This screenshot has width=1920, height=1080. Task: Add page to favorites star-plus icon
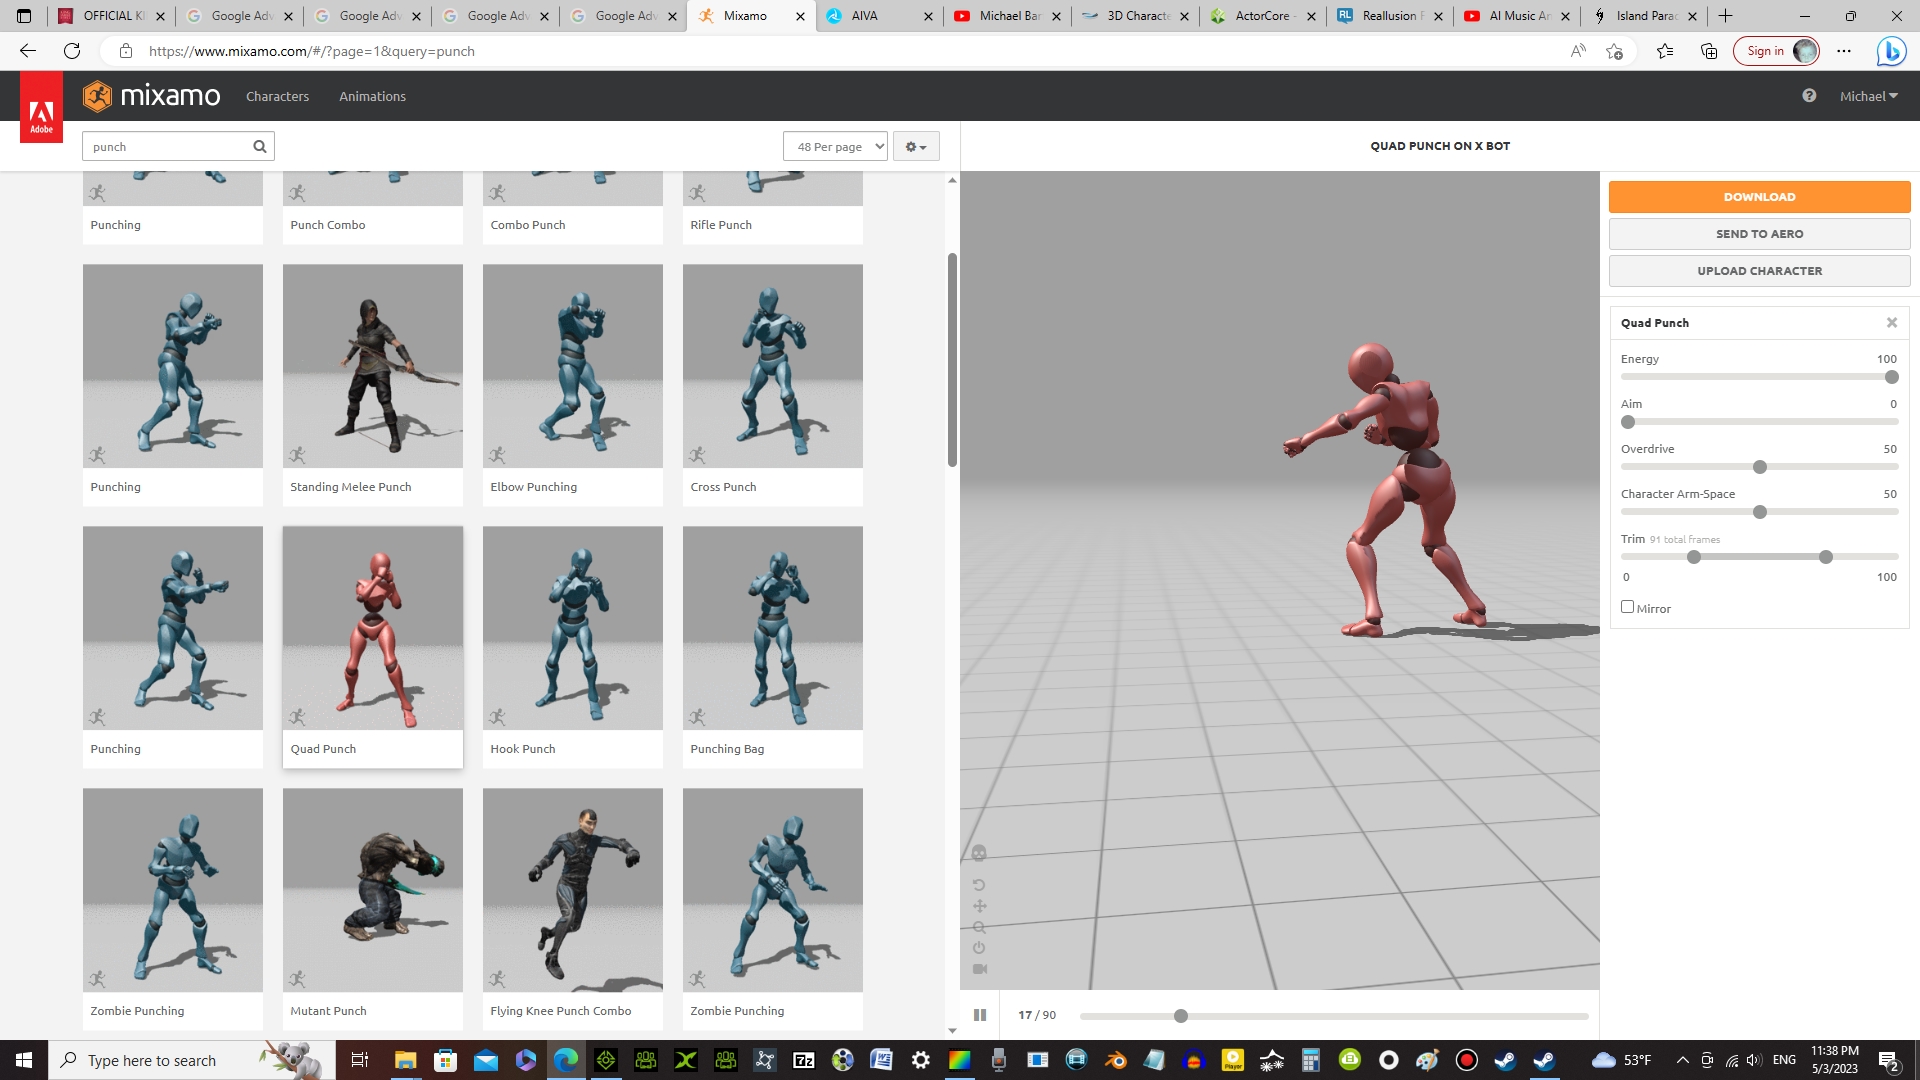click(1614, 51)
